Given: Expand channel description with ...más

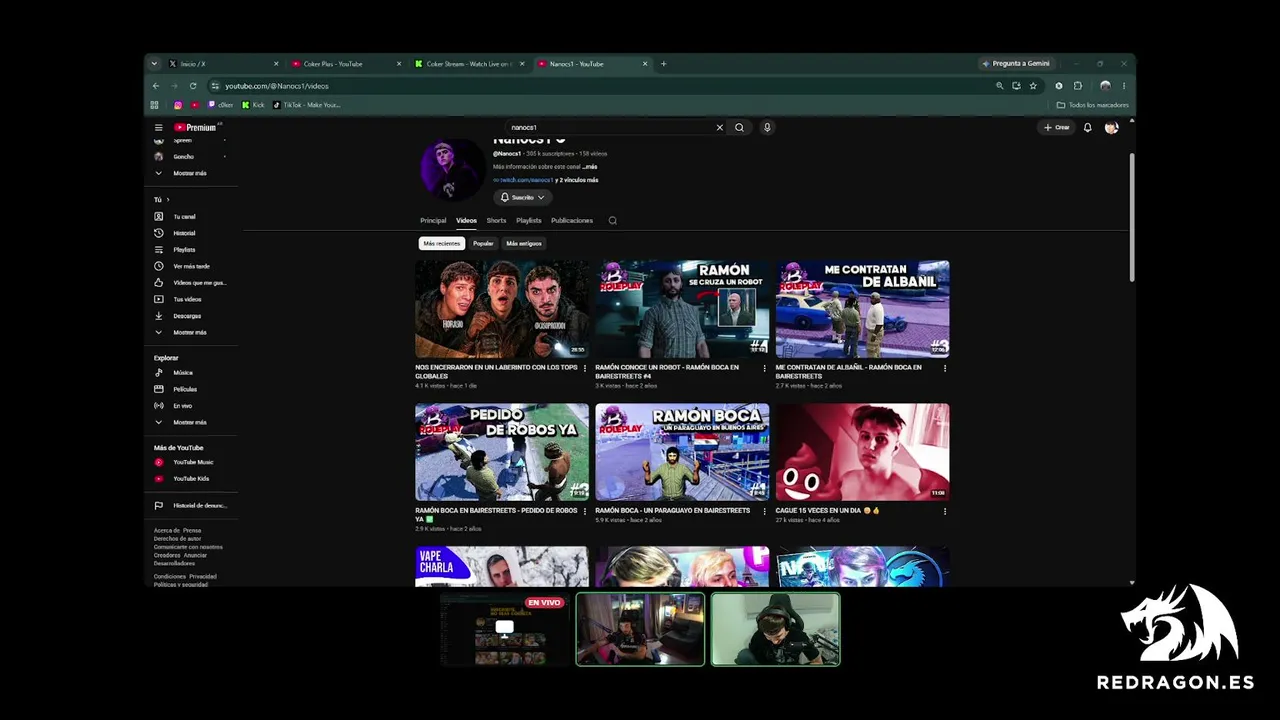Looking at the screenshot, I should (x=590, y=167).
